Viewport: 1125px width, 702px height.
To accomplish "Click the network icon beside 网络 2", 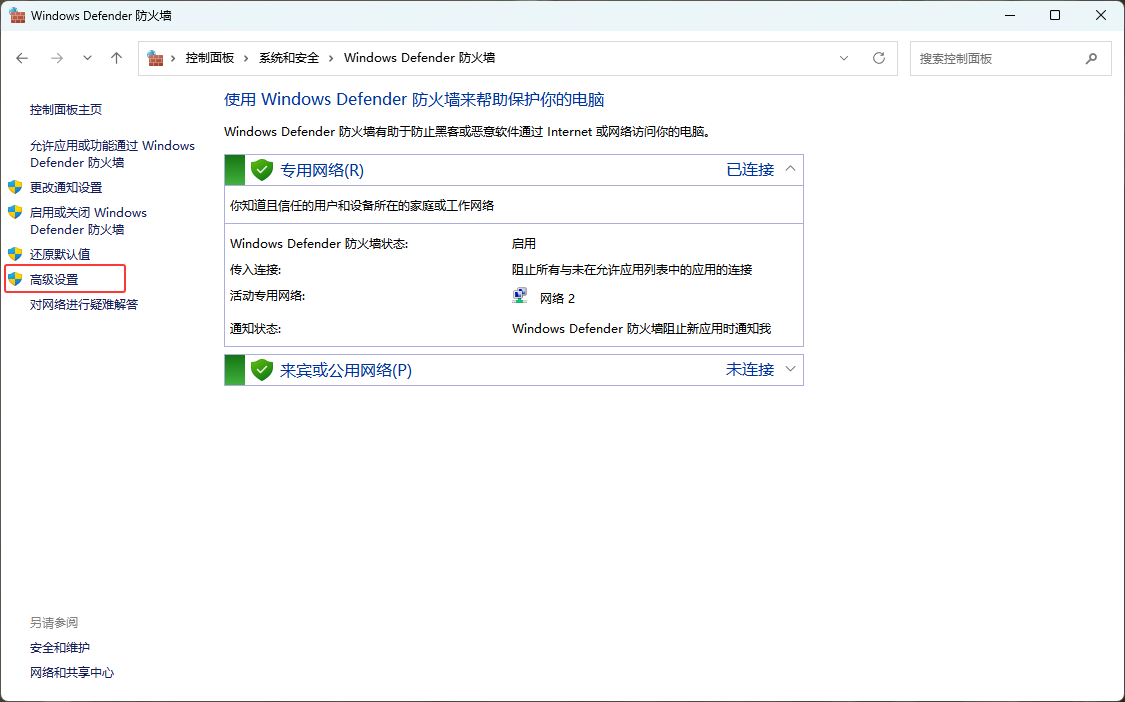I will click(520, 296).
